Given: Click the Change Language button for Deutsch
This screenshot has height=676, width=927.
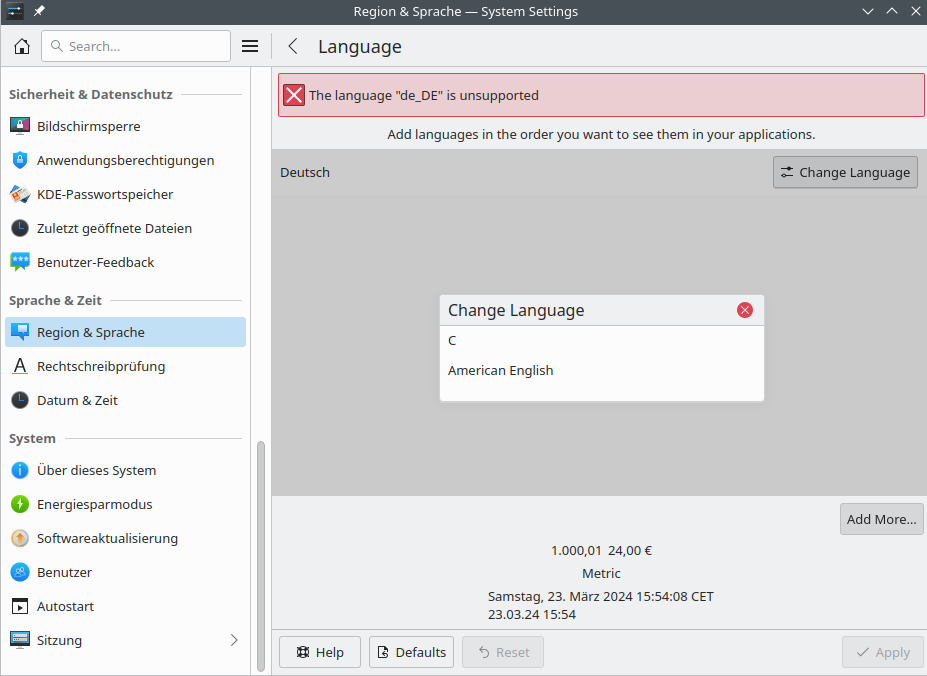Looking at the screenshot, I should click(x=845, y=172).
